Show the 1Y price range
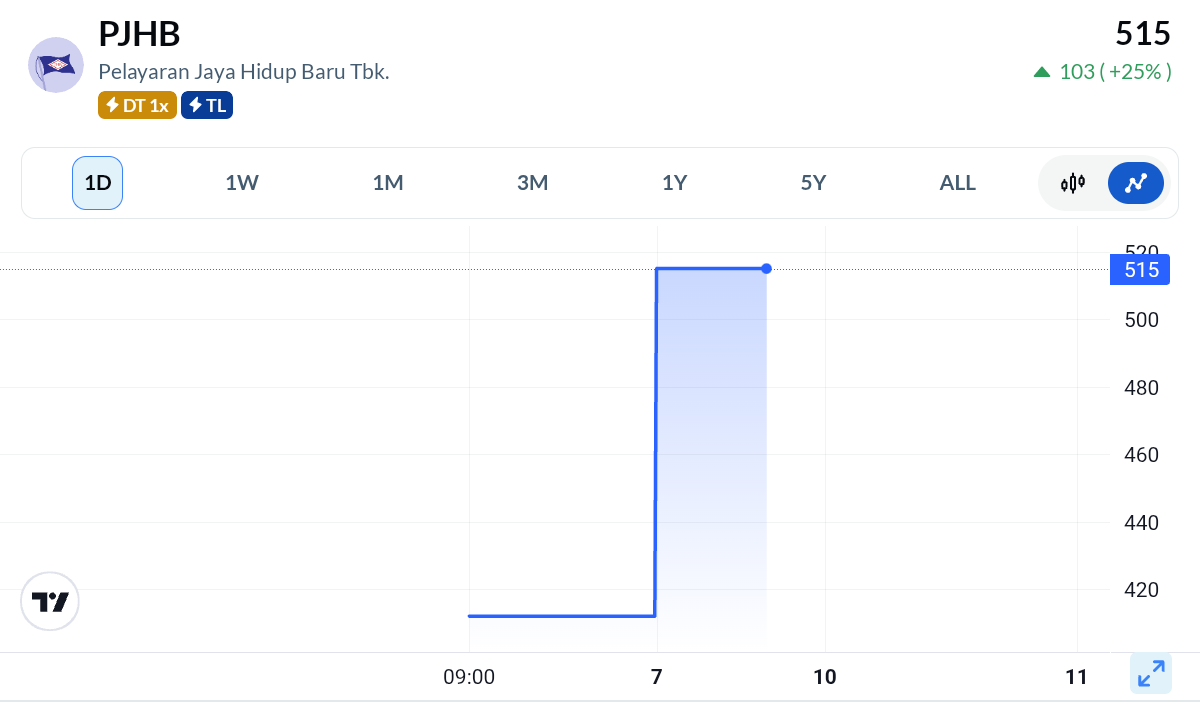The width and height of the screenshot is (1200, 704). pyautogui.click(x=675, y=183)
